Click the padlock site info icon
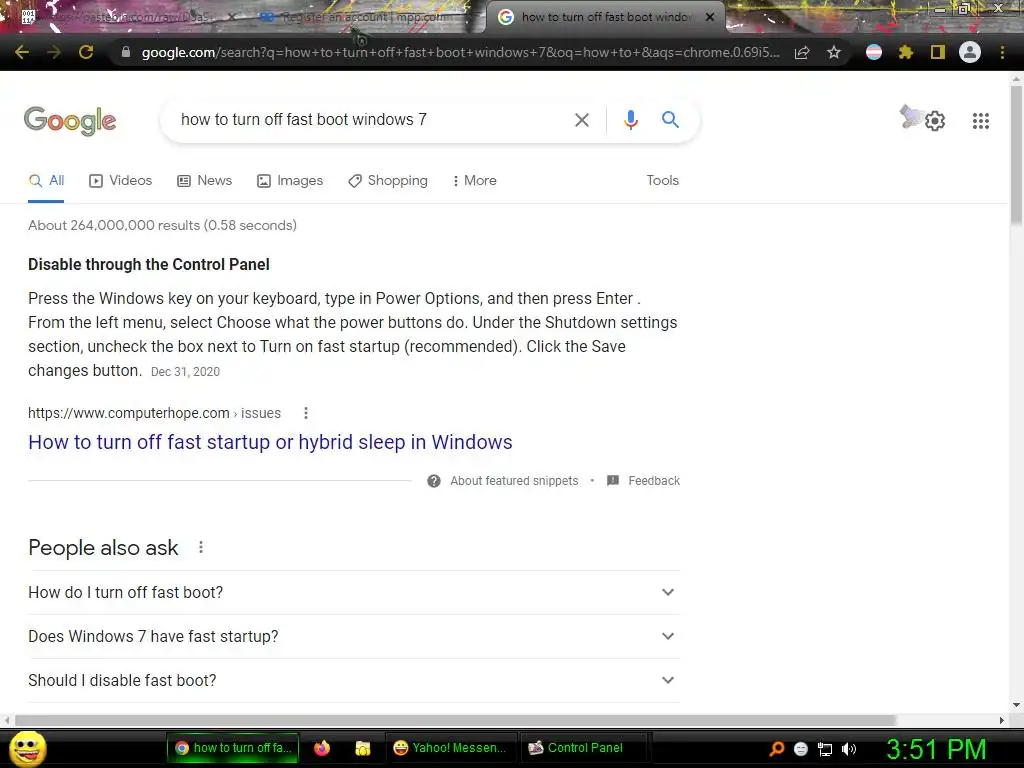The height and width of the screenshot is (768, 1024). click(x=125, y=52)
